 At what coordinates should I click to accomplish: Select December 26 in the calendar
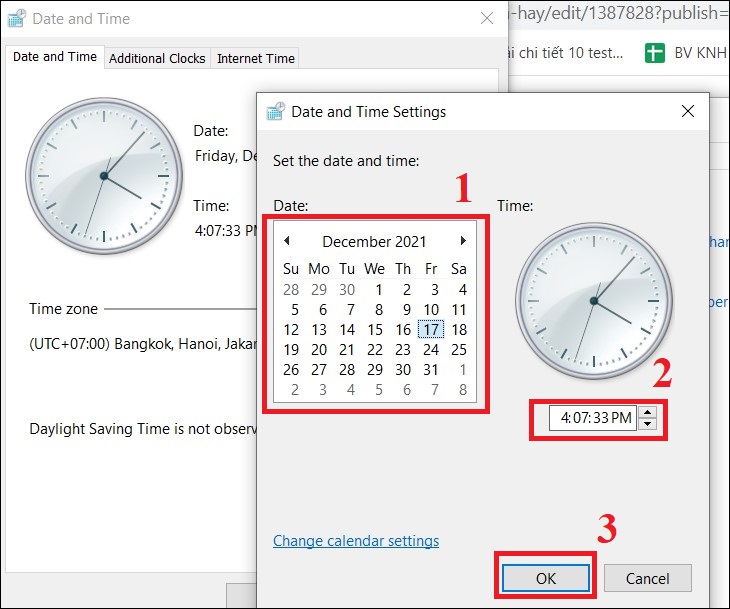click(x=291, y=370)
